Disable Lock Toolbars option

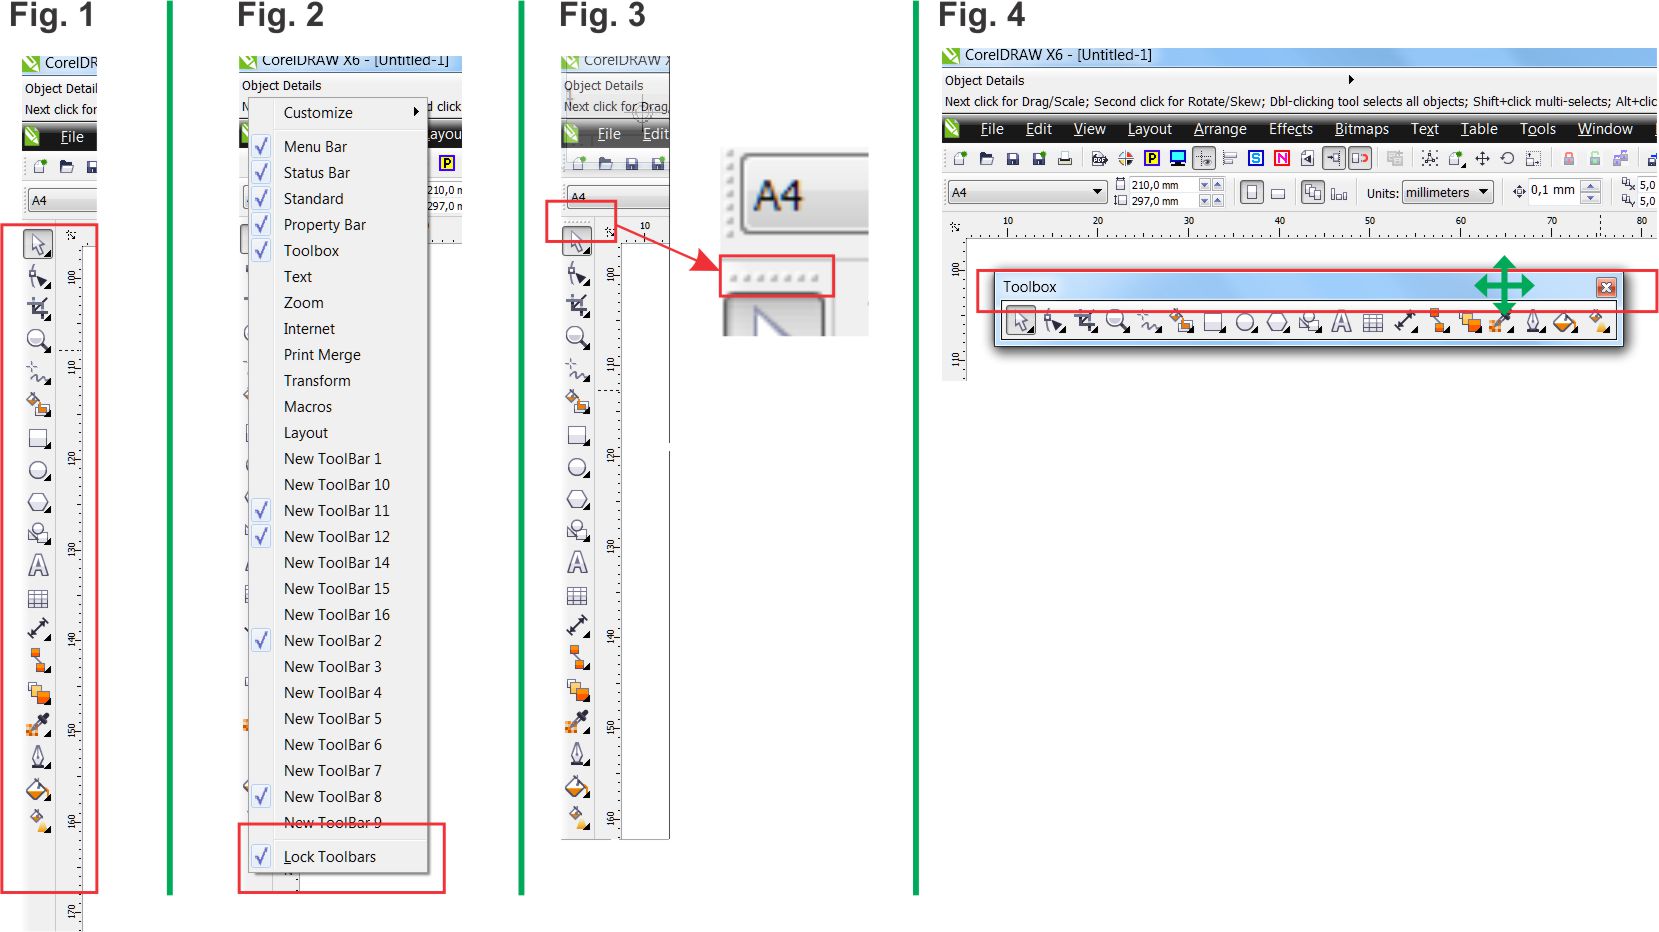click(338, 856)
